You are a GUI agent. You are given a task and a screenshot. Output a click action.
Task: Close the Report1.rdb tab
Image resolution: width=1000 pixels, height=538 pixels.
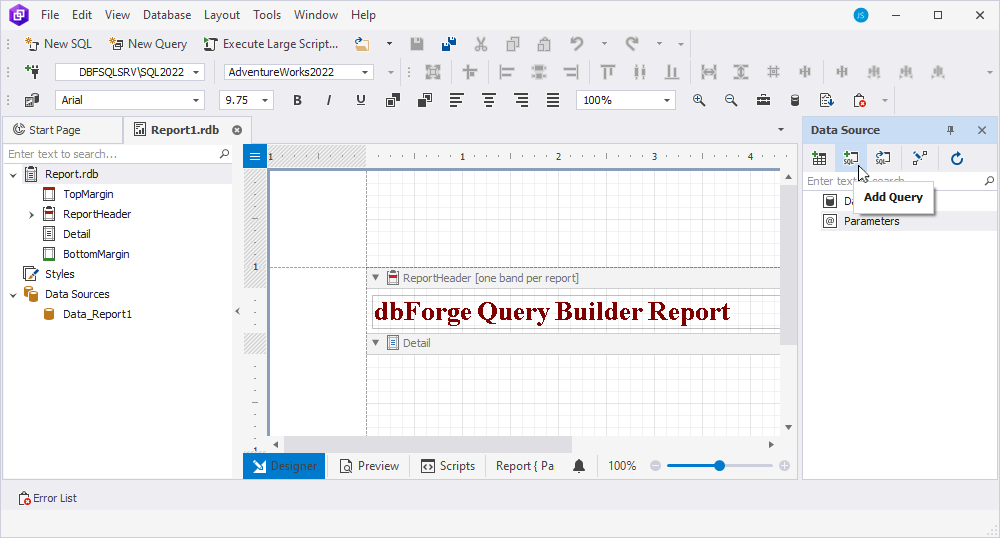[x=237, y=130]
